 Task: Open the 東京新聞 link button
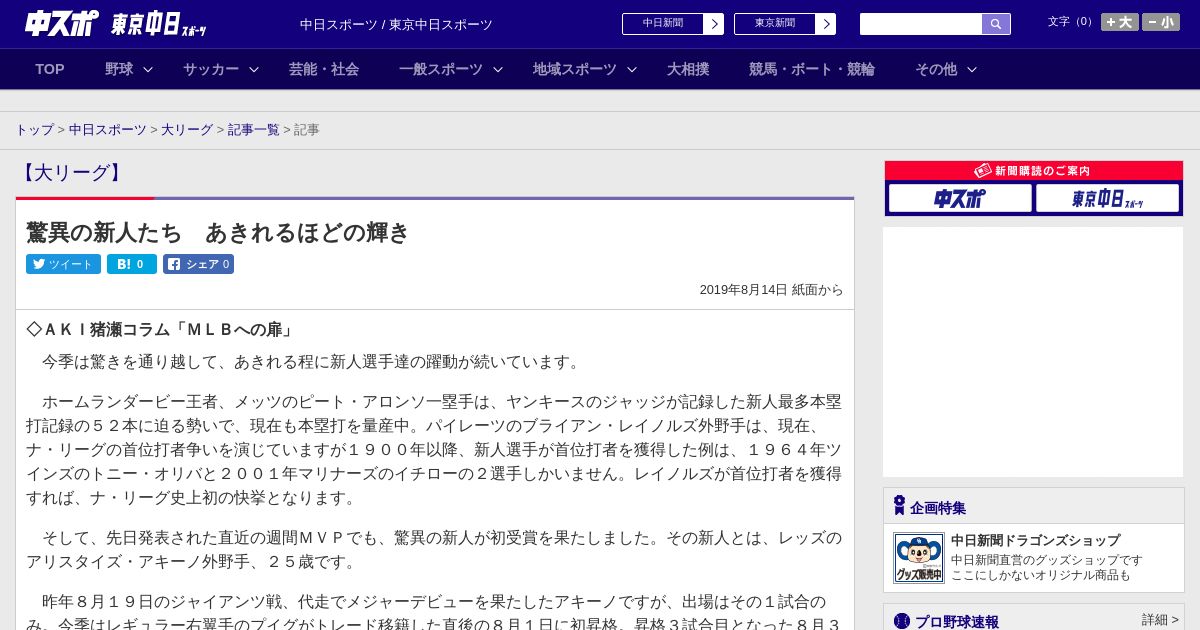775,24
